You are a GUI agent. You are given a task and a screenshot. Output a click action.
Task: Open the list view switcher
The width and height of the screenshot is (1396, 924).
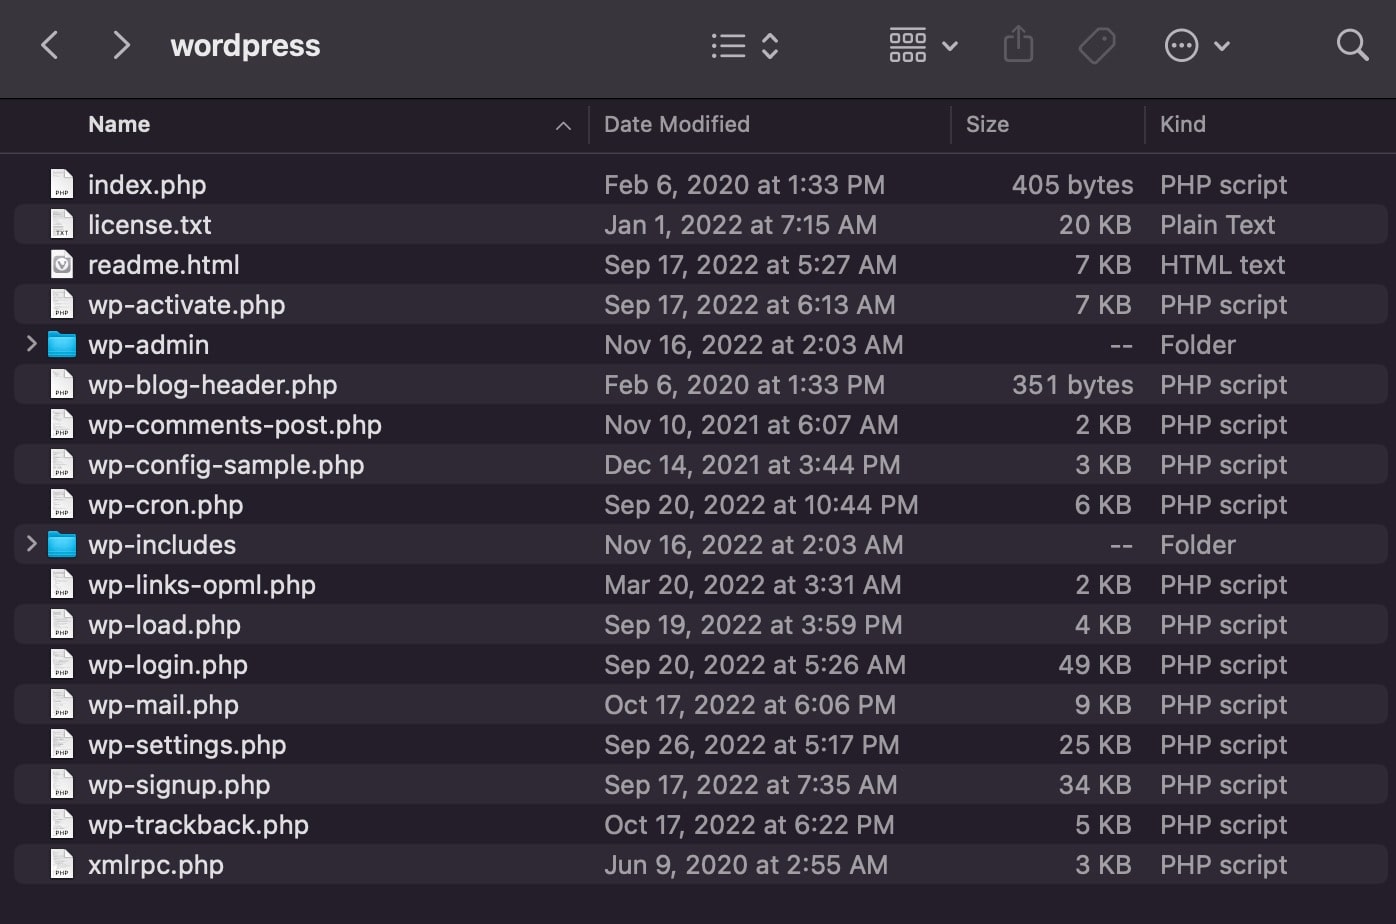745,45
